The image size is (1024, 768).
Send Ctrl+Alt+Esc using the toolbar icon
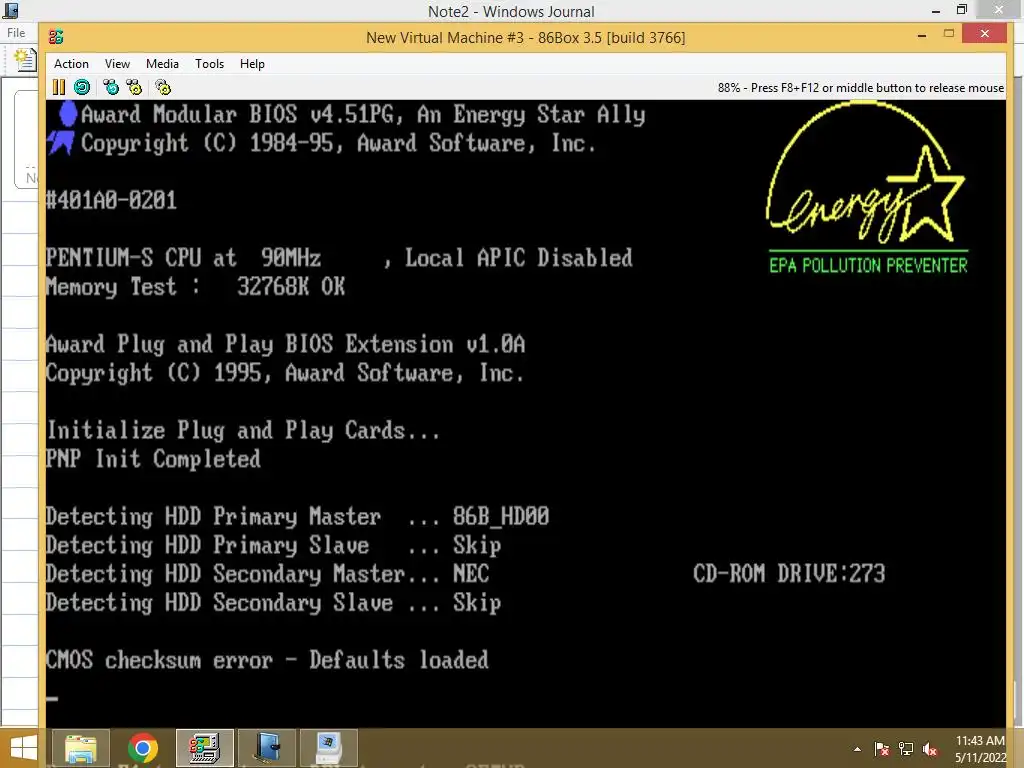134,87
